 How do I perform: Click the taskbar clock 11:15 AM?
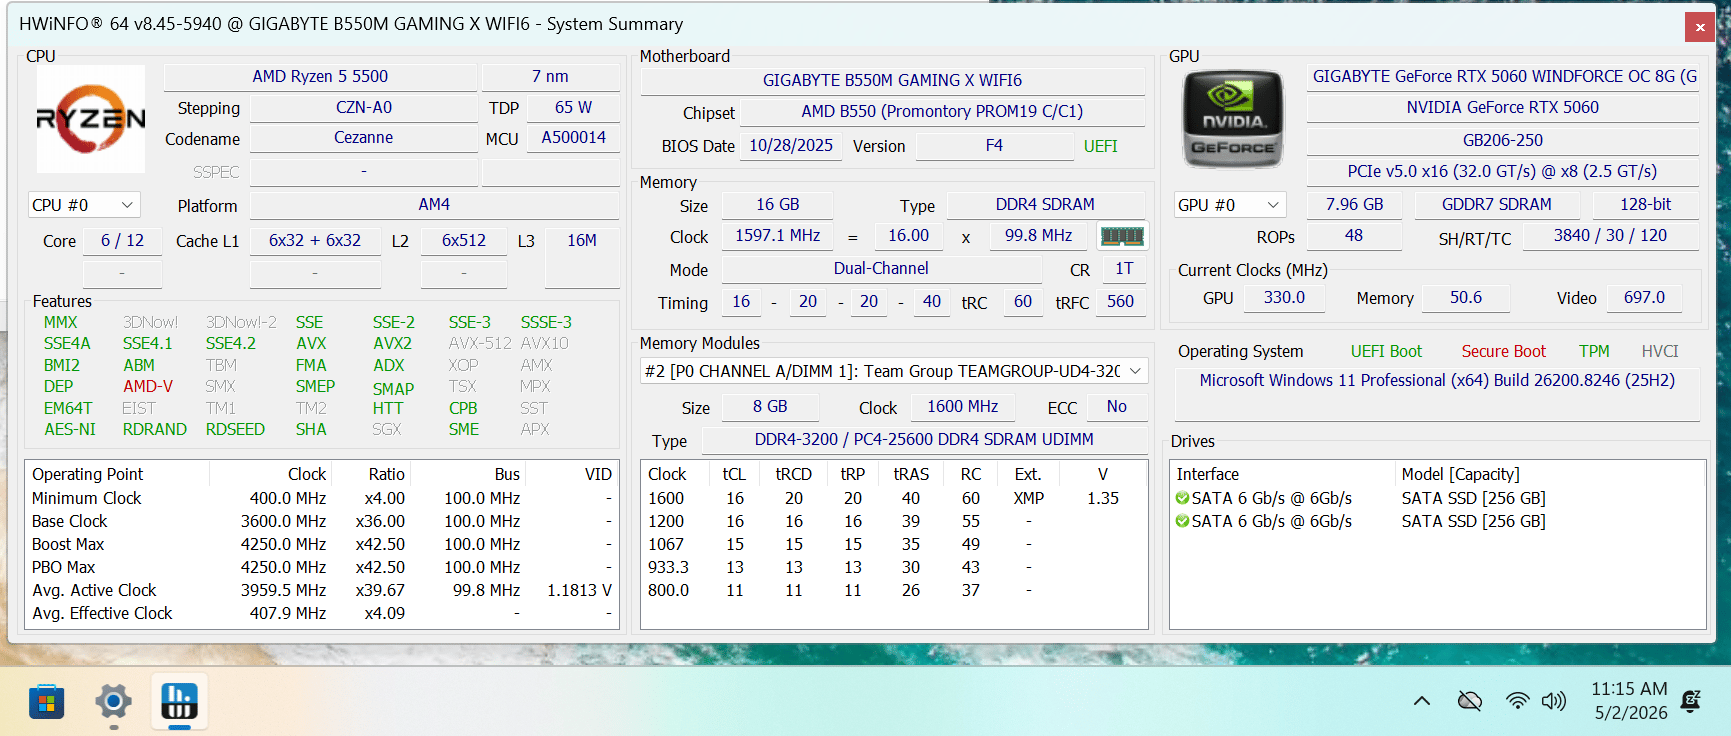1629,689
